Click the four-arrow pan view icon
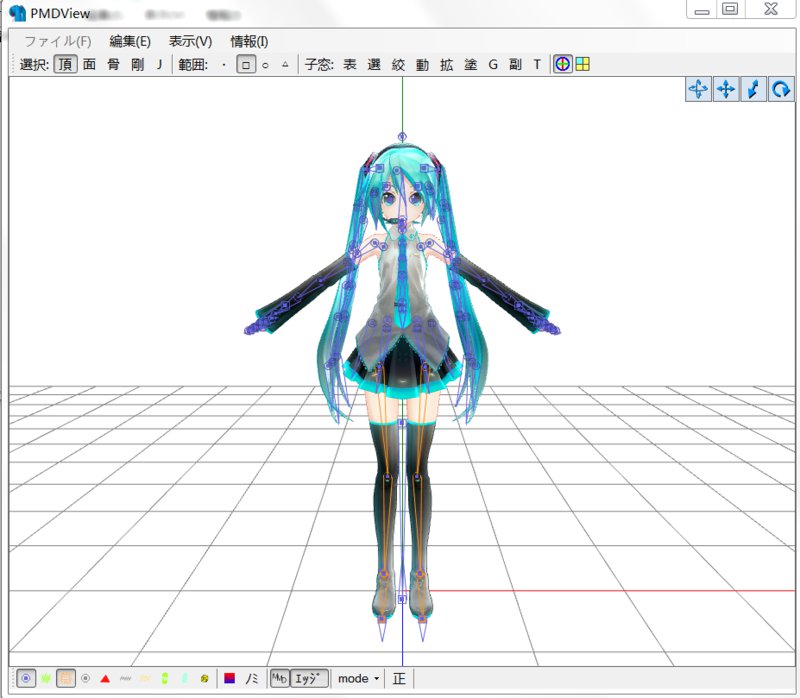The image size is (800, 698). pyautogui.click(x=726, y=90)
